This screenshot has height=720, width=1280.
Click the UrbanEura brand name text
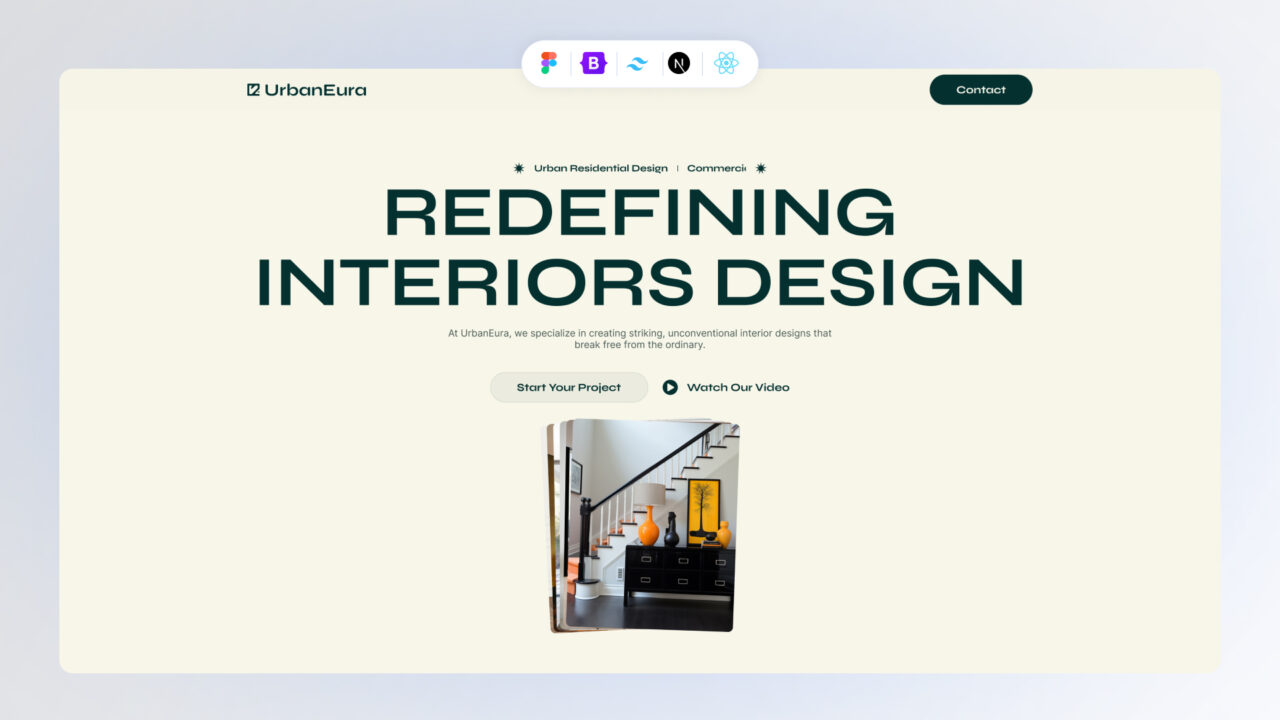pyautogui.click(x=315, y=90)
